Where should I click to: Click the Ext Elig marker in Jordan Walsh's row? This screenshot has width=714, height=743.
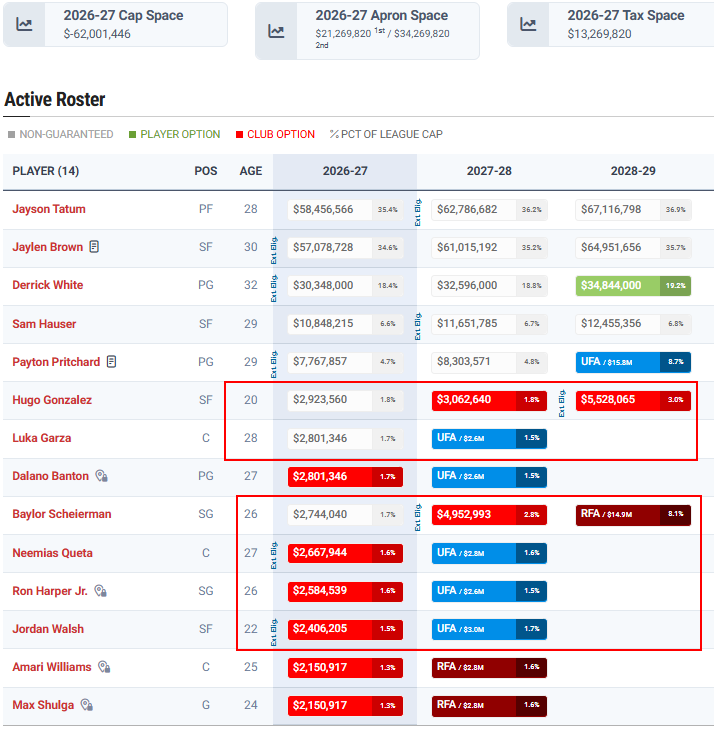coord(273,632)
